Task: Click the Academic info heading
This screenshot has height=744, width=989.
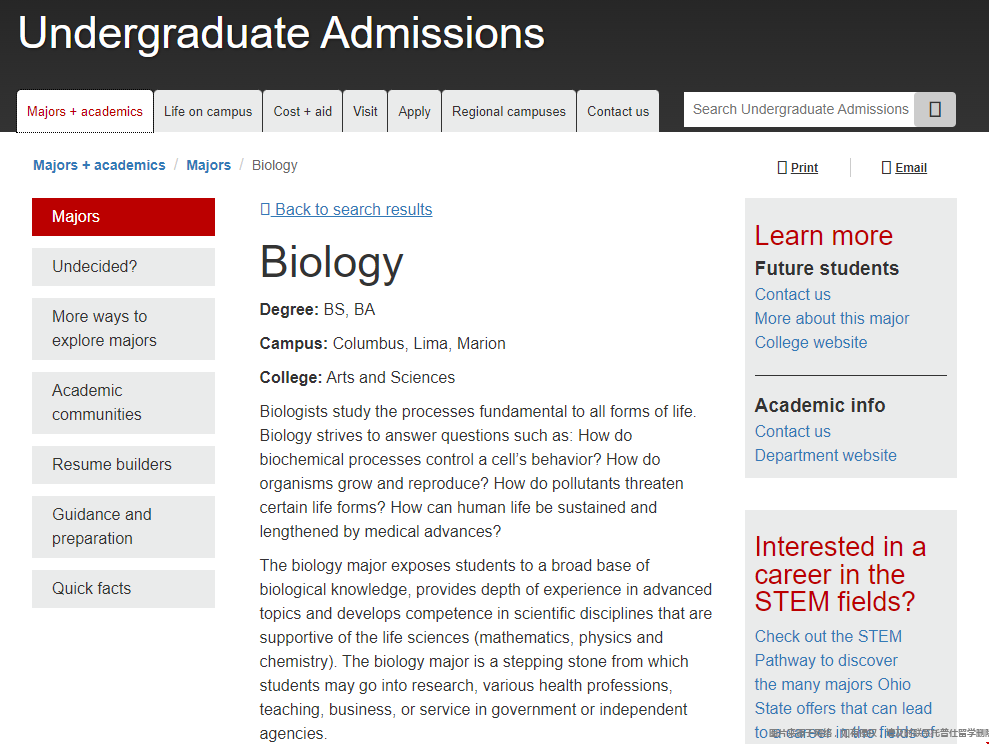Action: coord(820,405)
